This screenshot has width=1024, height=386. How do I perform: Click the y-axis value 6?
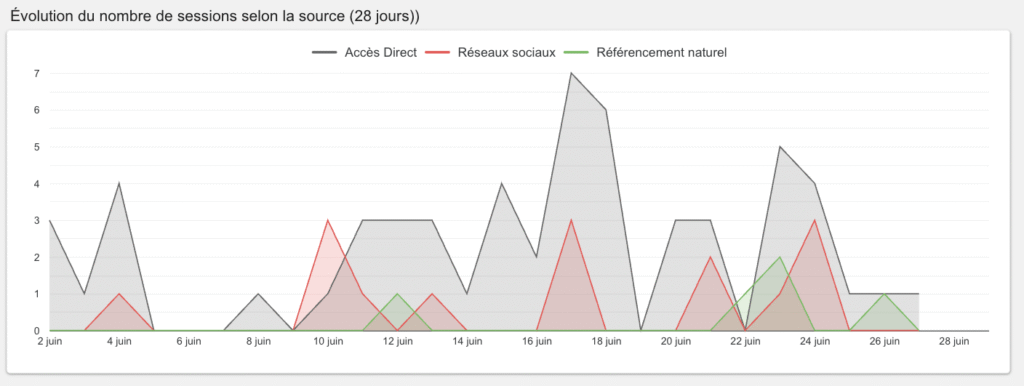pyautogui.click(x=37, y=110)
